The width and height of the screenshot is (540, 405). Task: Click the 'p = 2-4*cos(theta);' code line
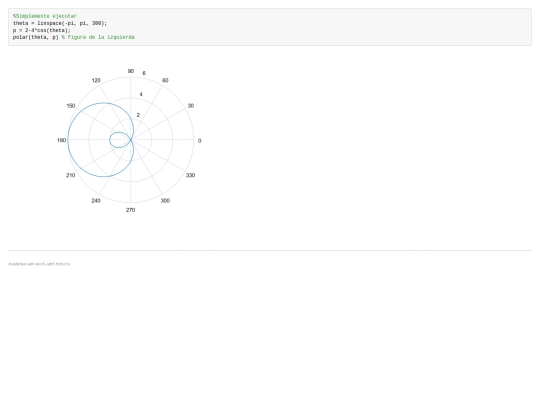42,30
